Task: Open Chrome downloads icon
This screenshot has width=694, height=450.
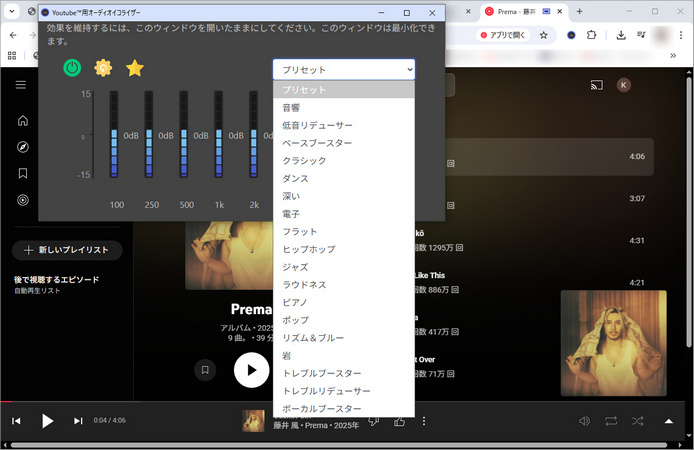Action: click(621, 35)
